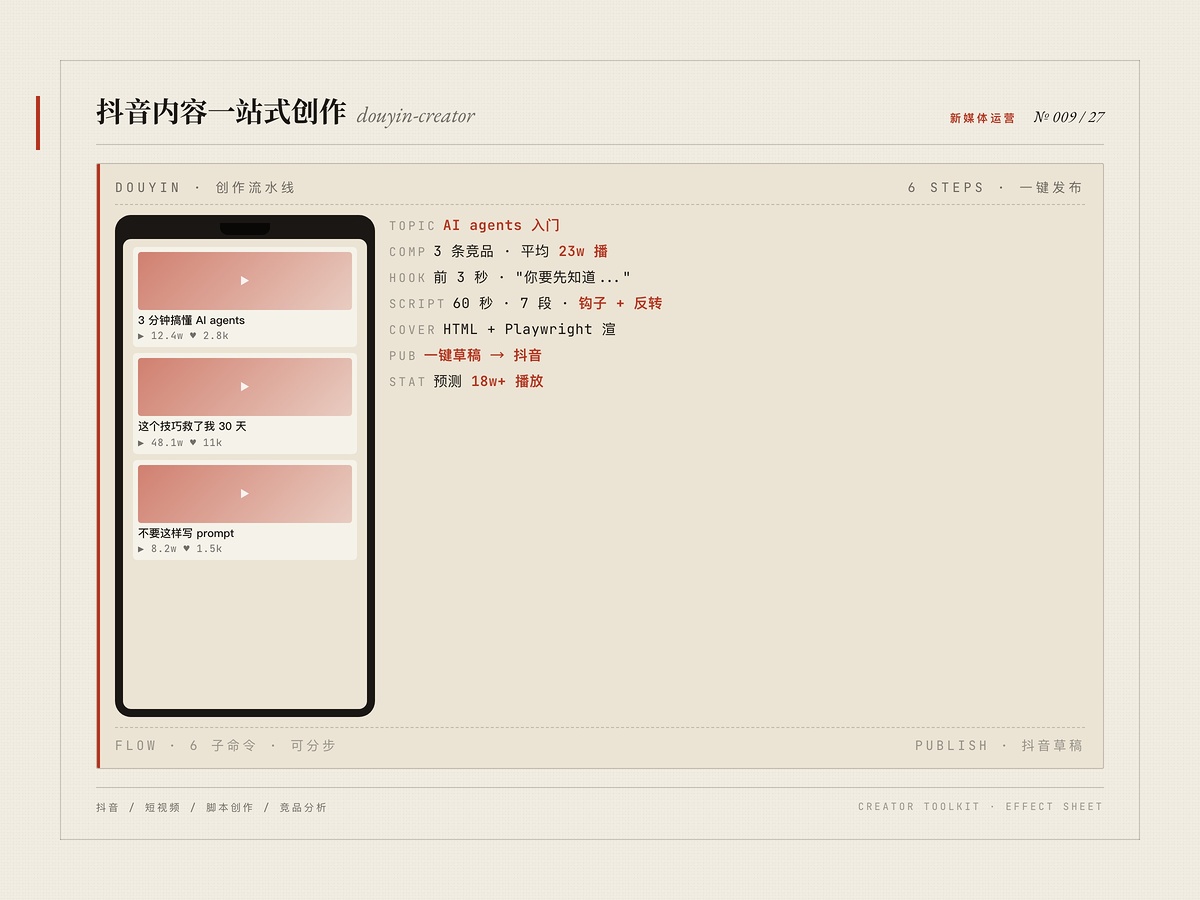Click the italic "douyin-creator" subtitle

click(416, 116)
